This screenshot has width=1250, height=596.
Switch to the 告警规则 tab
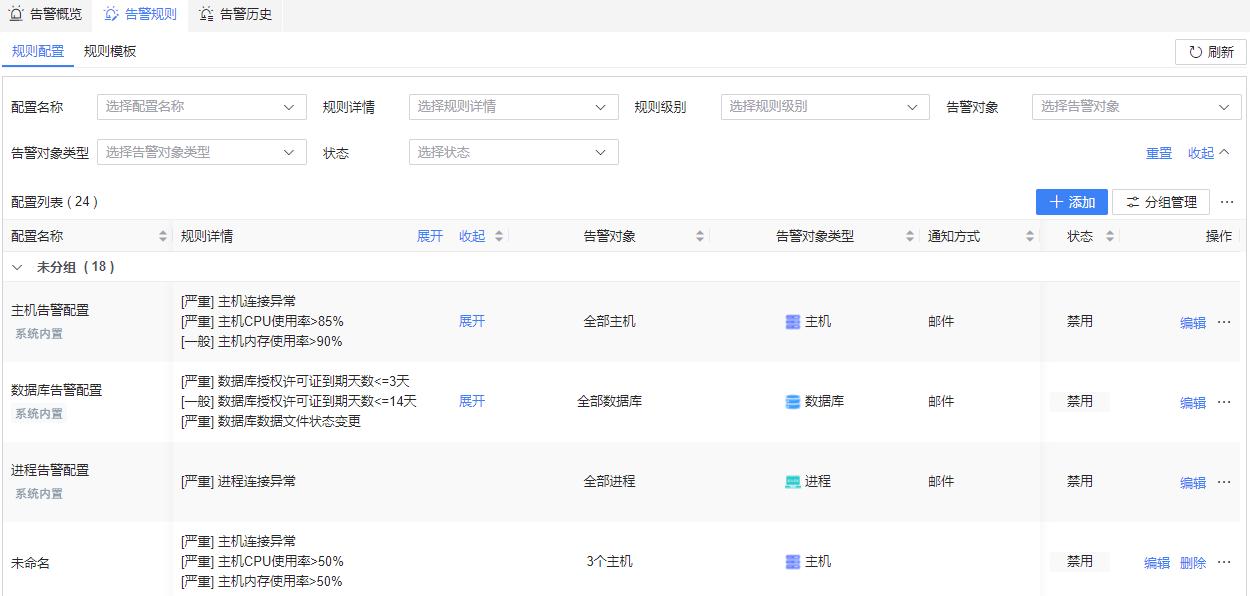click(140, 15)
